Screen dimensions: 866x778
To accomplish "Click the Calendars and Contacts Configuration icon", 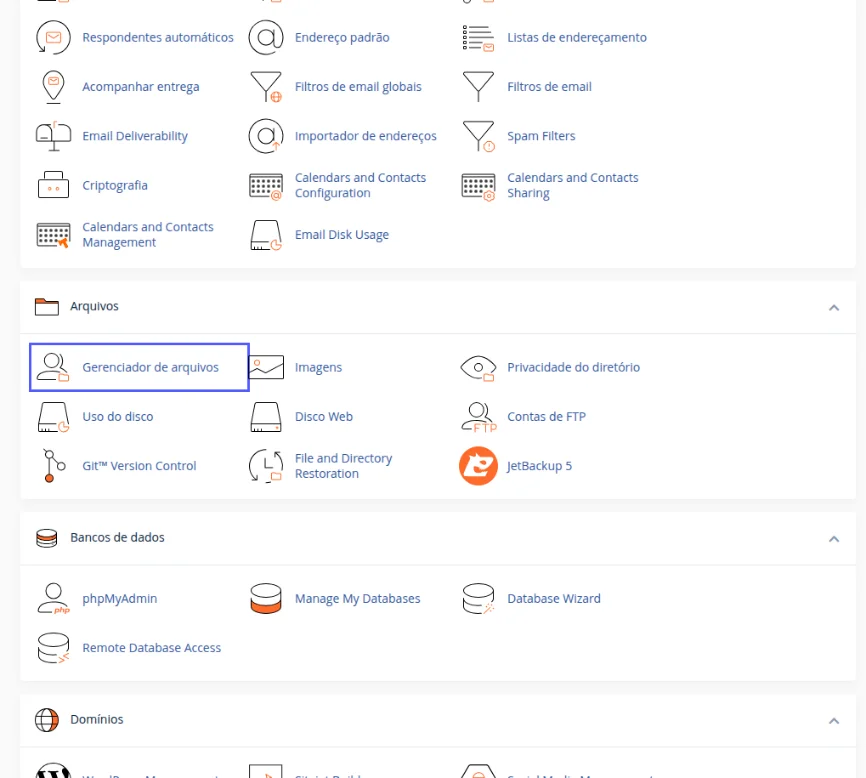I will tap(266, 186).
